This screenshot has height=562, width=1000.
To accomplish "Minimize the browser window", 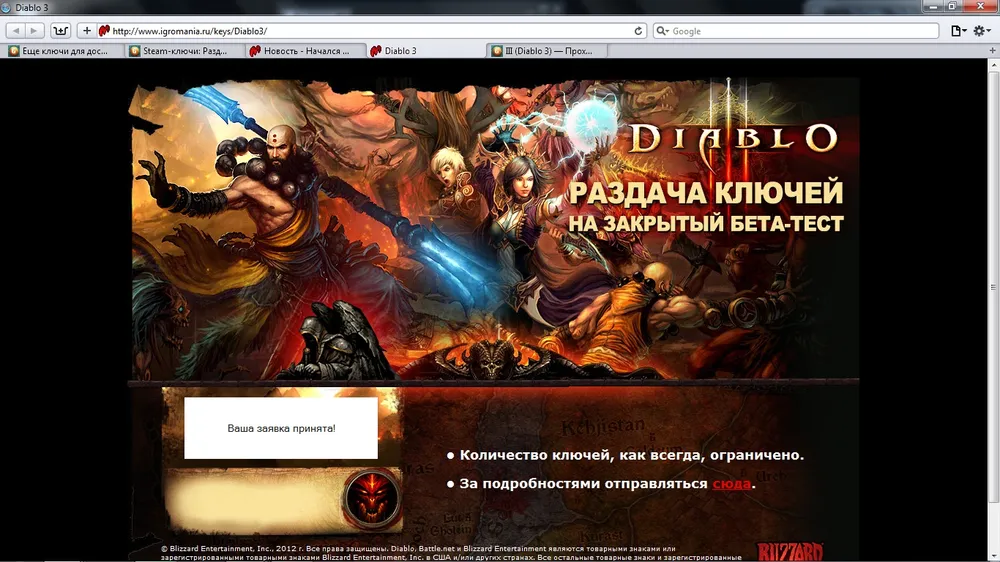I will pyautogui.click(x=933, y=6).
